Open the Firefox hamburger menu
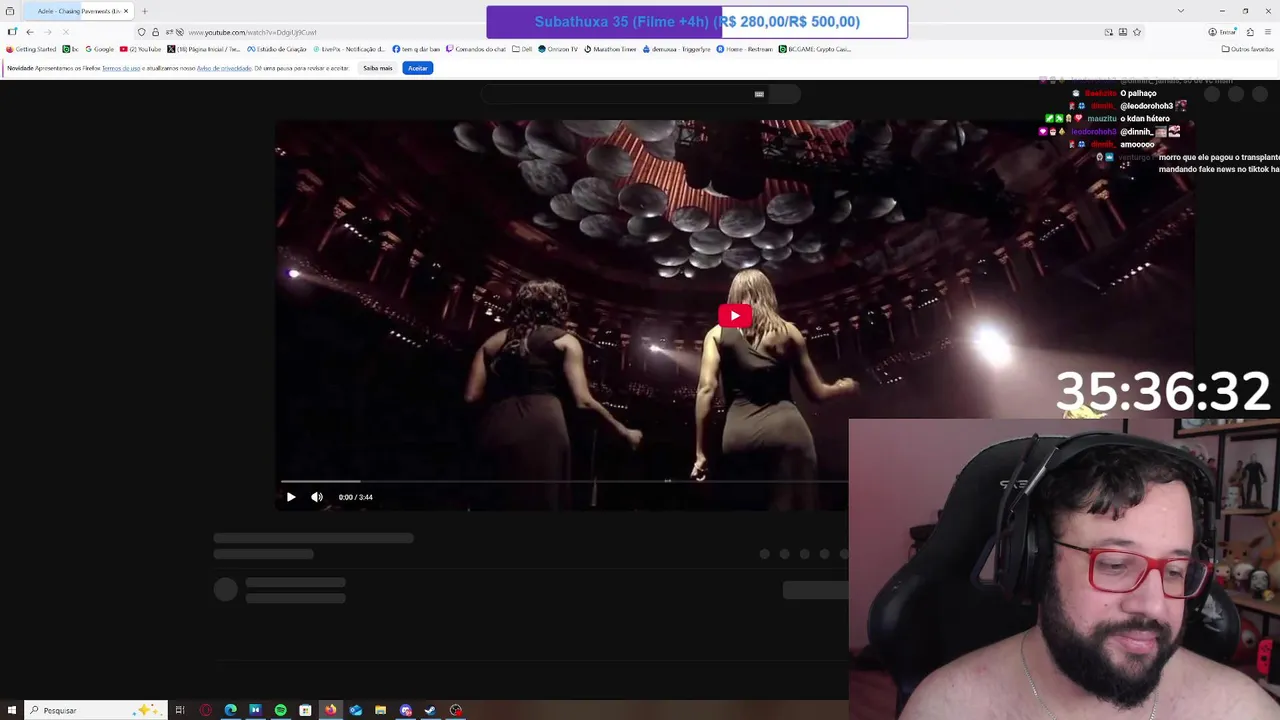Screen dimensions: 1280x720 (1267, 32)
